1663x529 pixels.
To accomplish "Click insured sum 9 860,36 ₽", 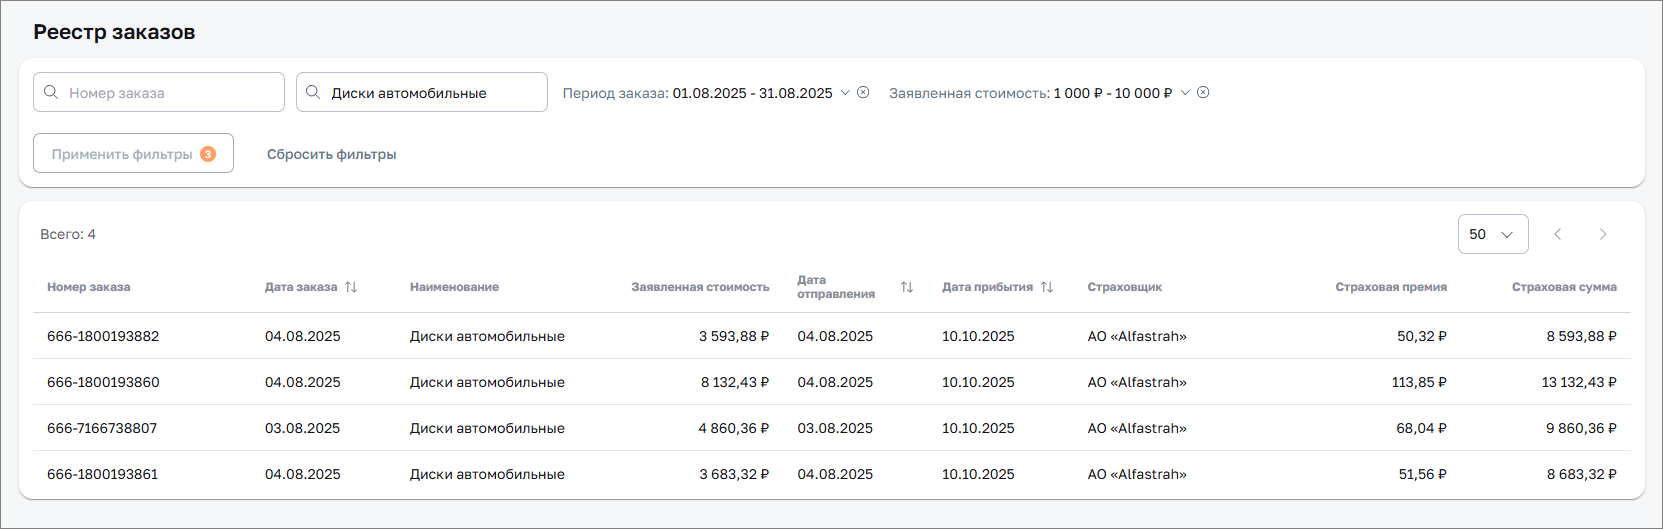I will pyautogui.click(x=1582, y=428).
